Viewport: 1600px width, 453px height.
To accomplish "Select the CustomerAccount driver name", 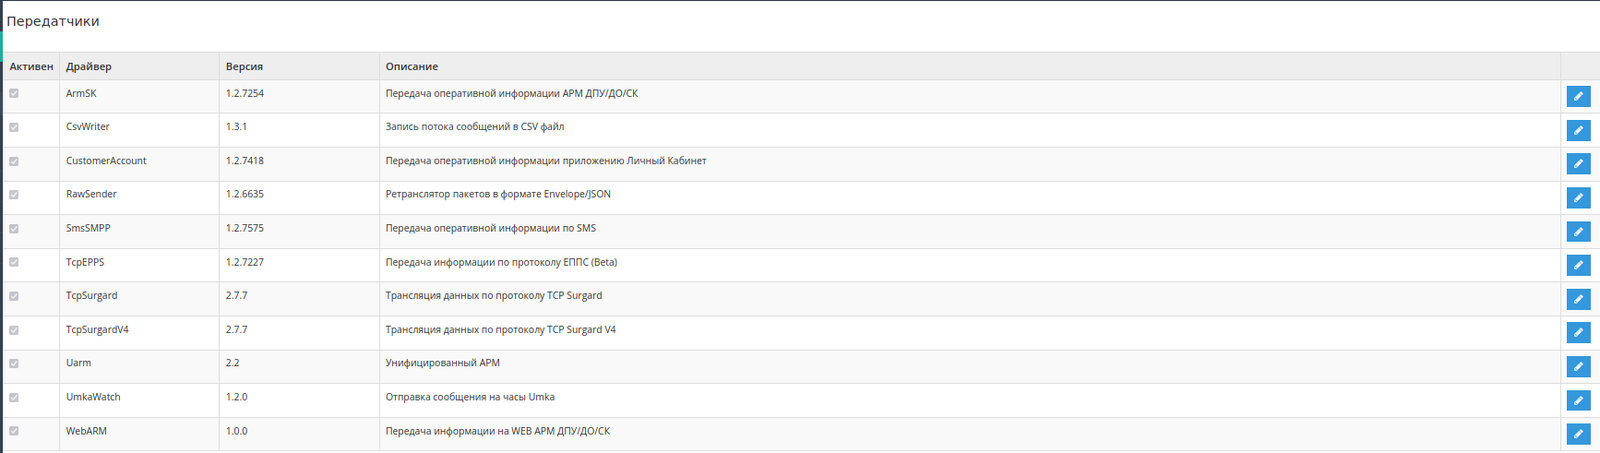I will (106, 161).
